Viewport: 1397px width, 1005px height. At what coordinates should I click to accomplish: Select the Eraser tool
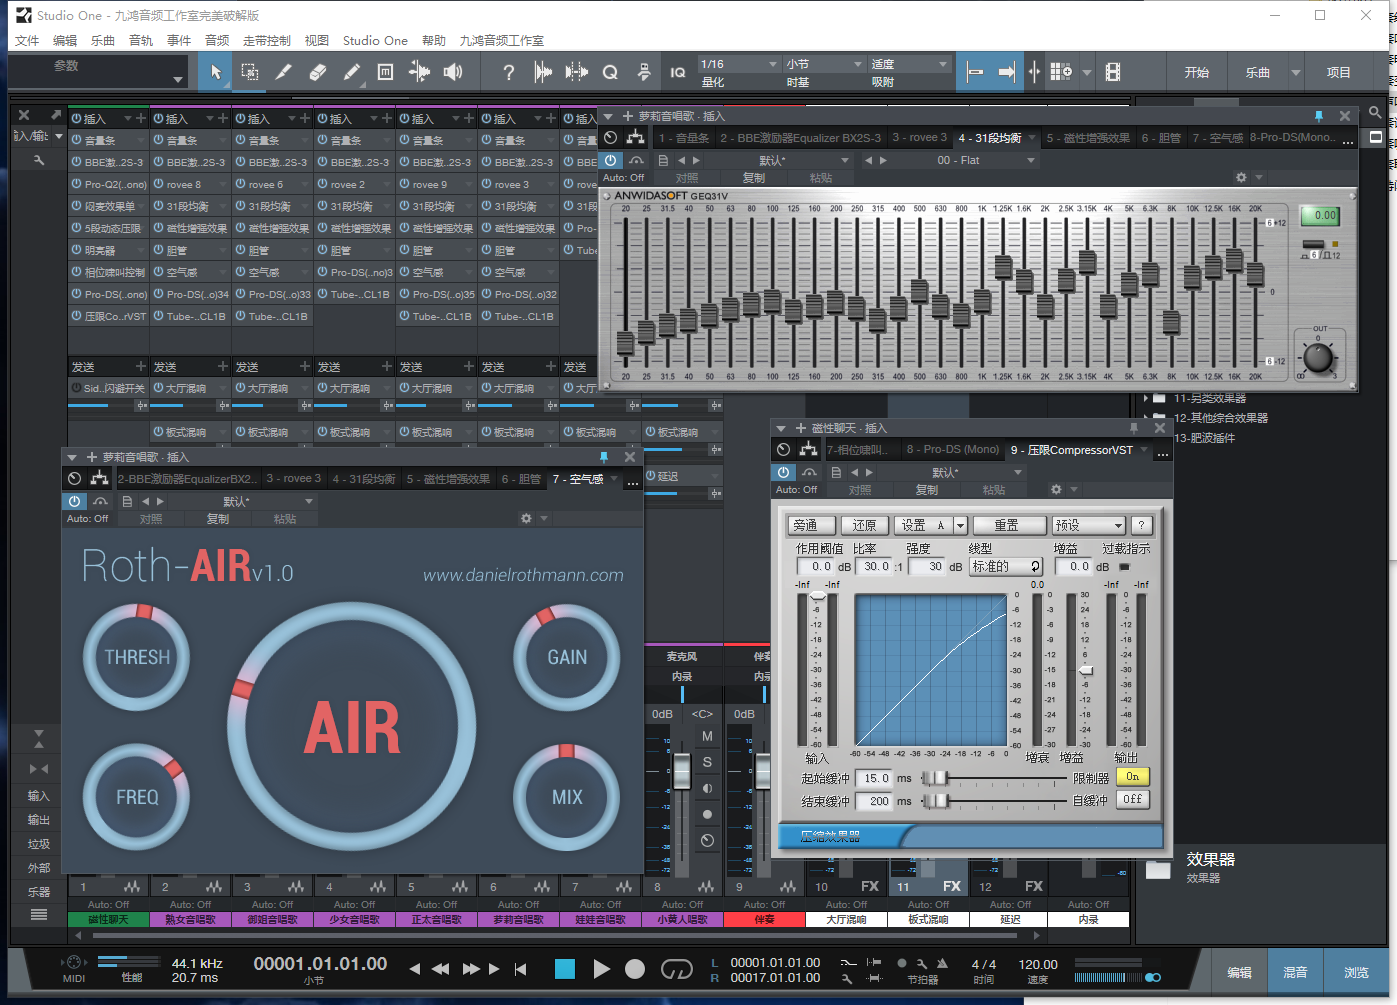318,72
